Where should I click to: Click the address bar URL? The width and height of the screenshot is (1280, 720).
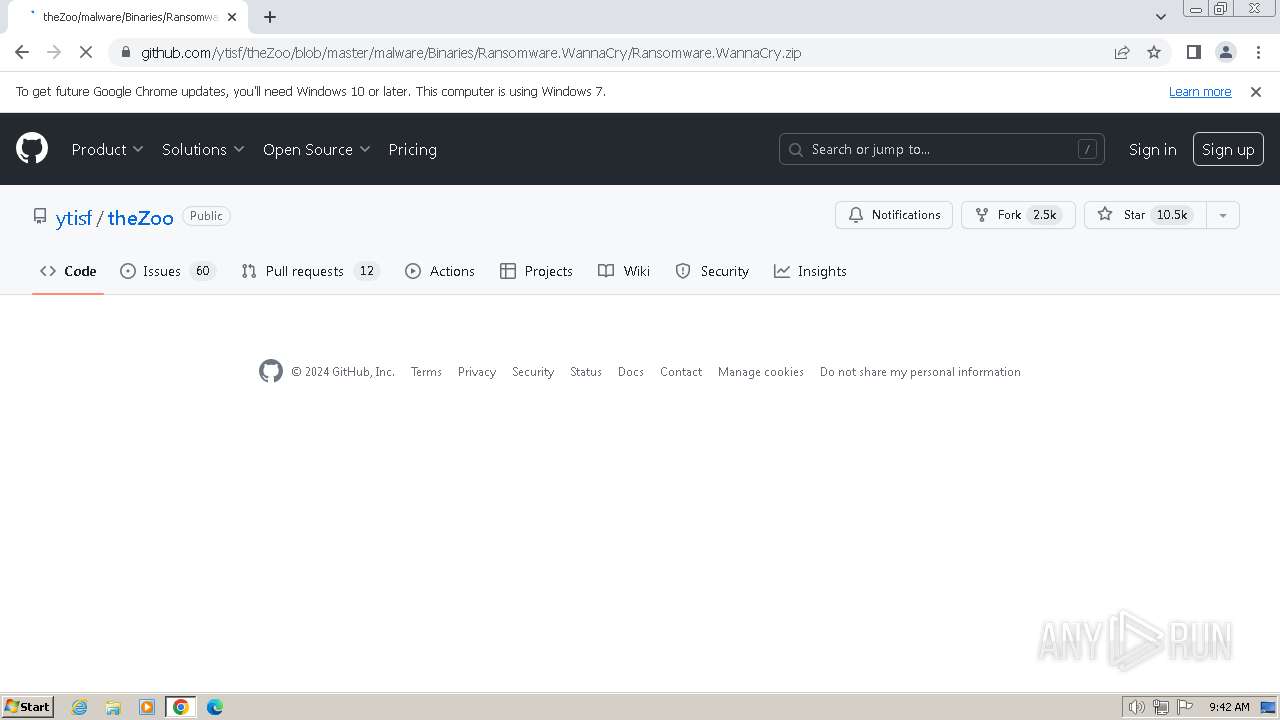470,52
